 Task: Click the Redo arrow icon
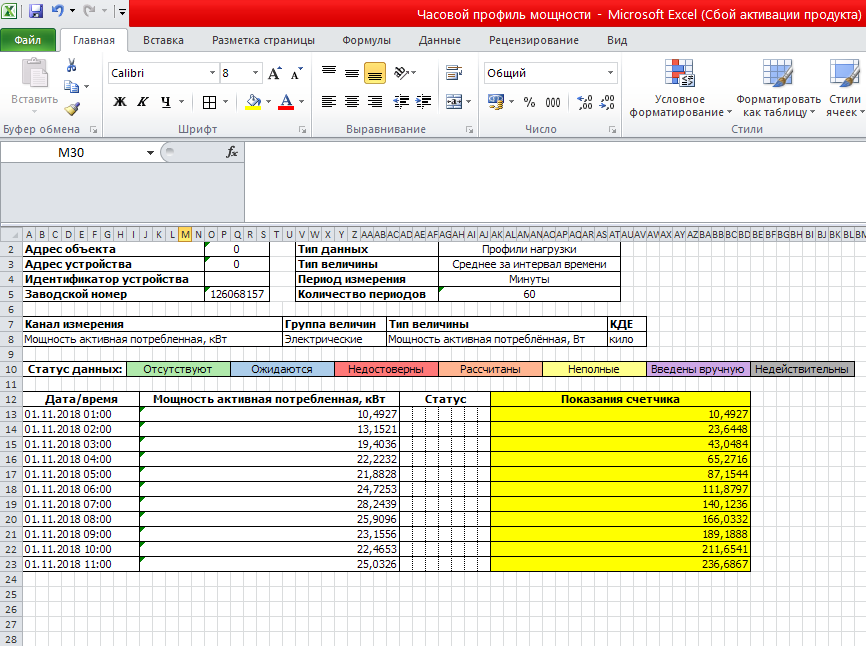point(89,10)
